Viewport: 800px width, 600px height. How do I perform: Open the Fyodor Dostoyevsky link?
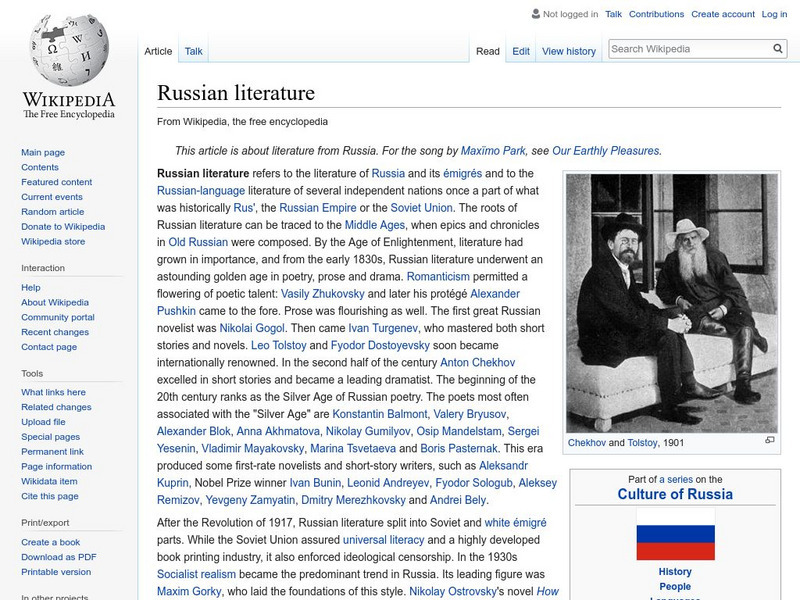380,345
